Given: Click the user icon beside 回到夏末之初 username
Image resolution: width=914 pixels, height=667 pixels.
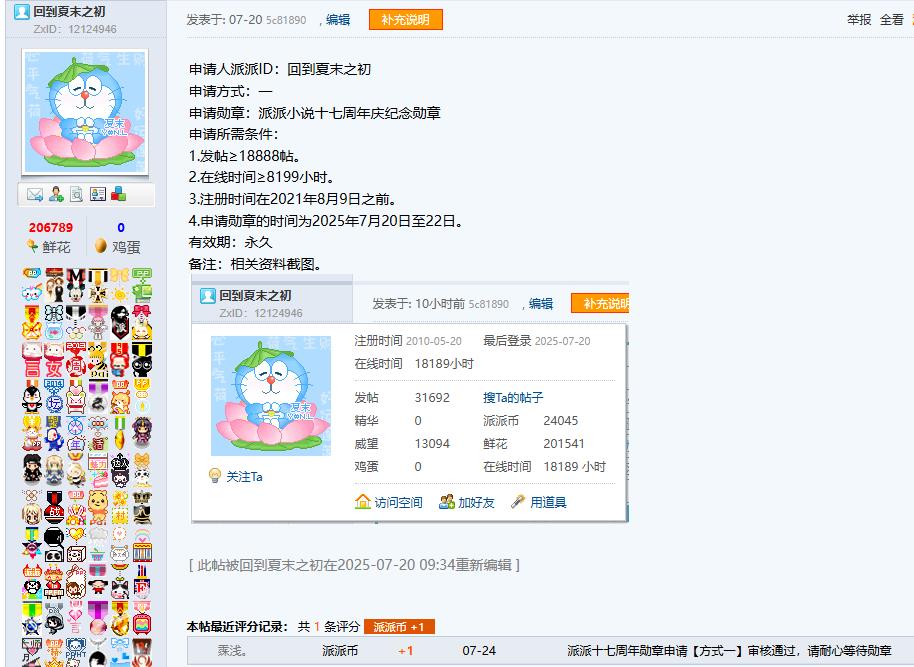Looking at the screenshot, I should click(x=22, y=12).
